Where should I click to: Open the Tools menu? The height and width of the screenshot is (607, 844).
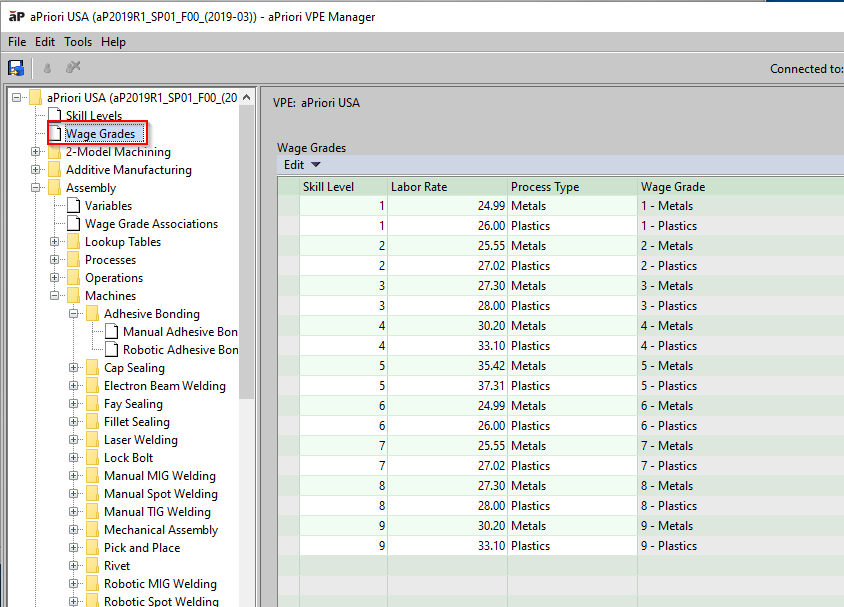coord(78,42)
